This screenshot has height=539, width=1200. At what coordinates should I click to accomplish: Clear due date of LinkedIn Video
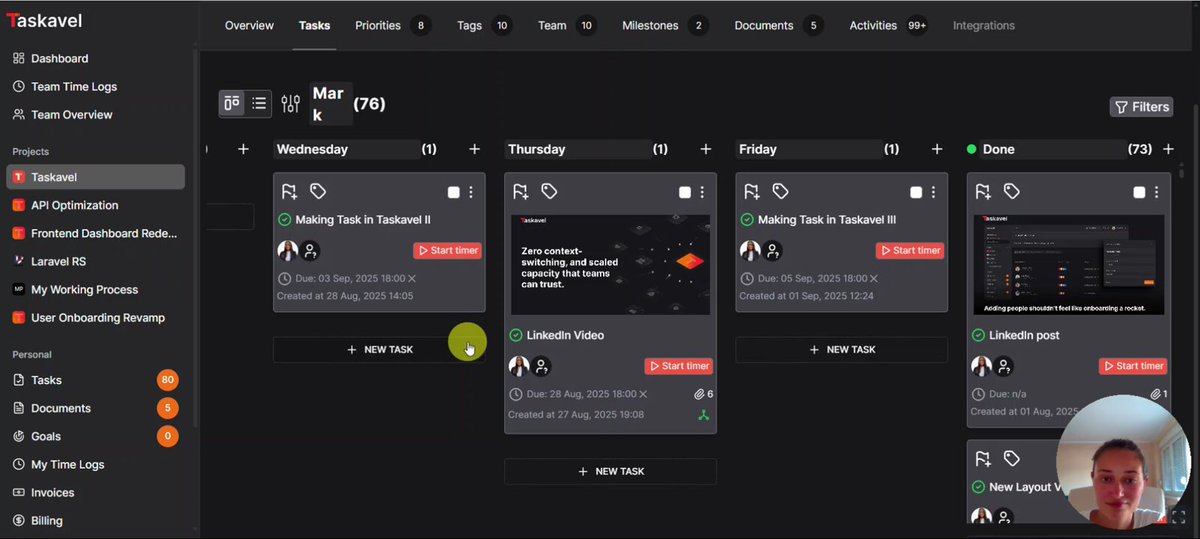tap(643, 394)
